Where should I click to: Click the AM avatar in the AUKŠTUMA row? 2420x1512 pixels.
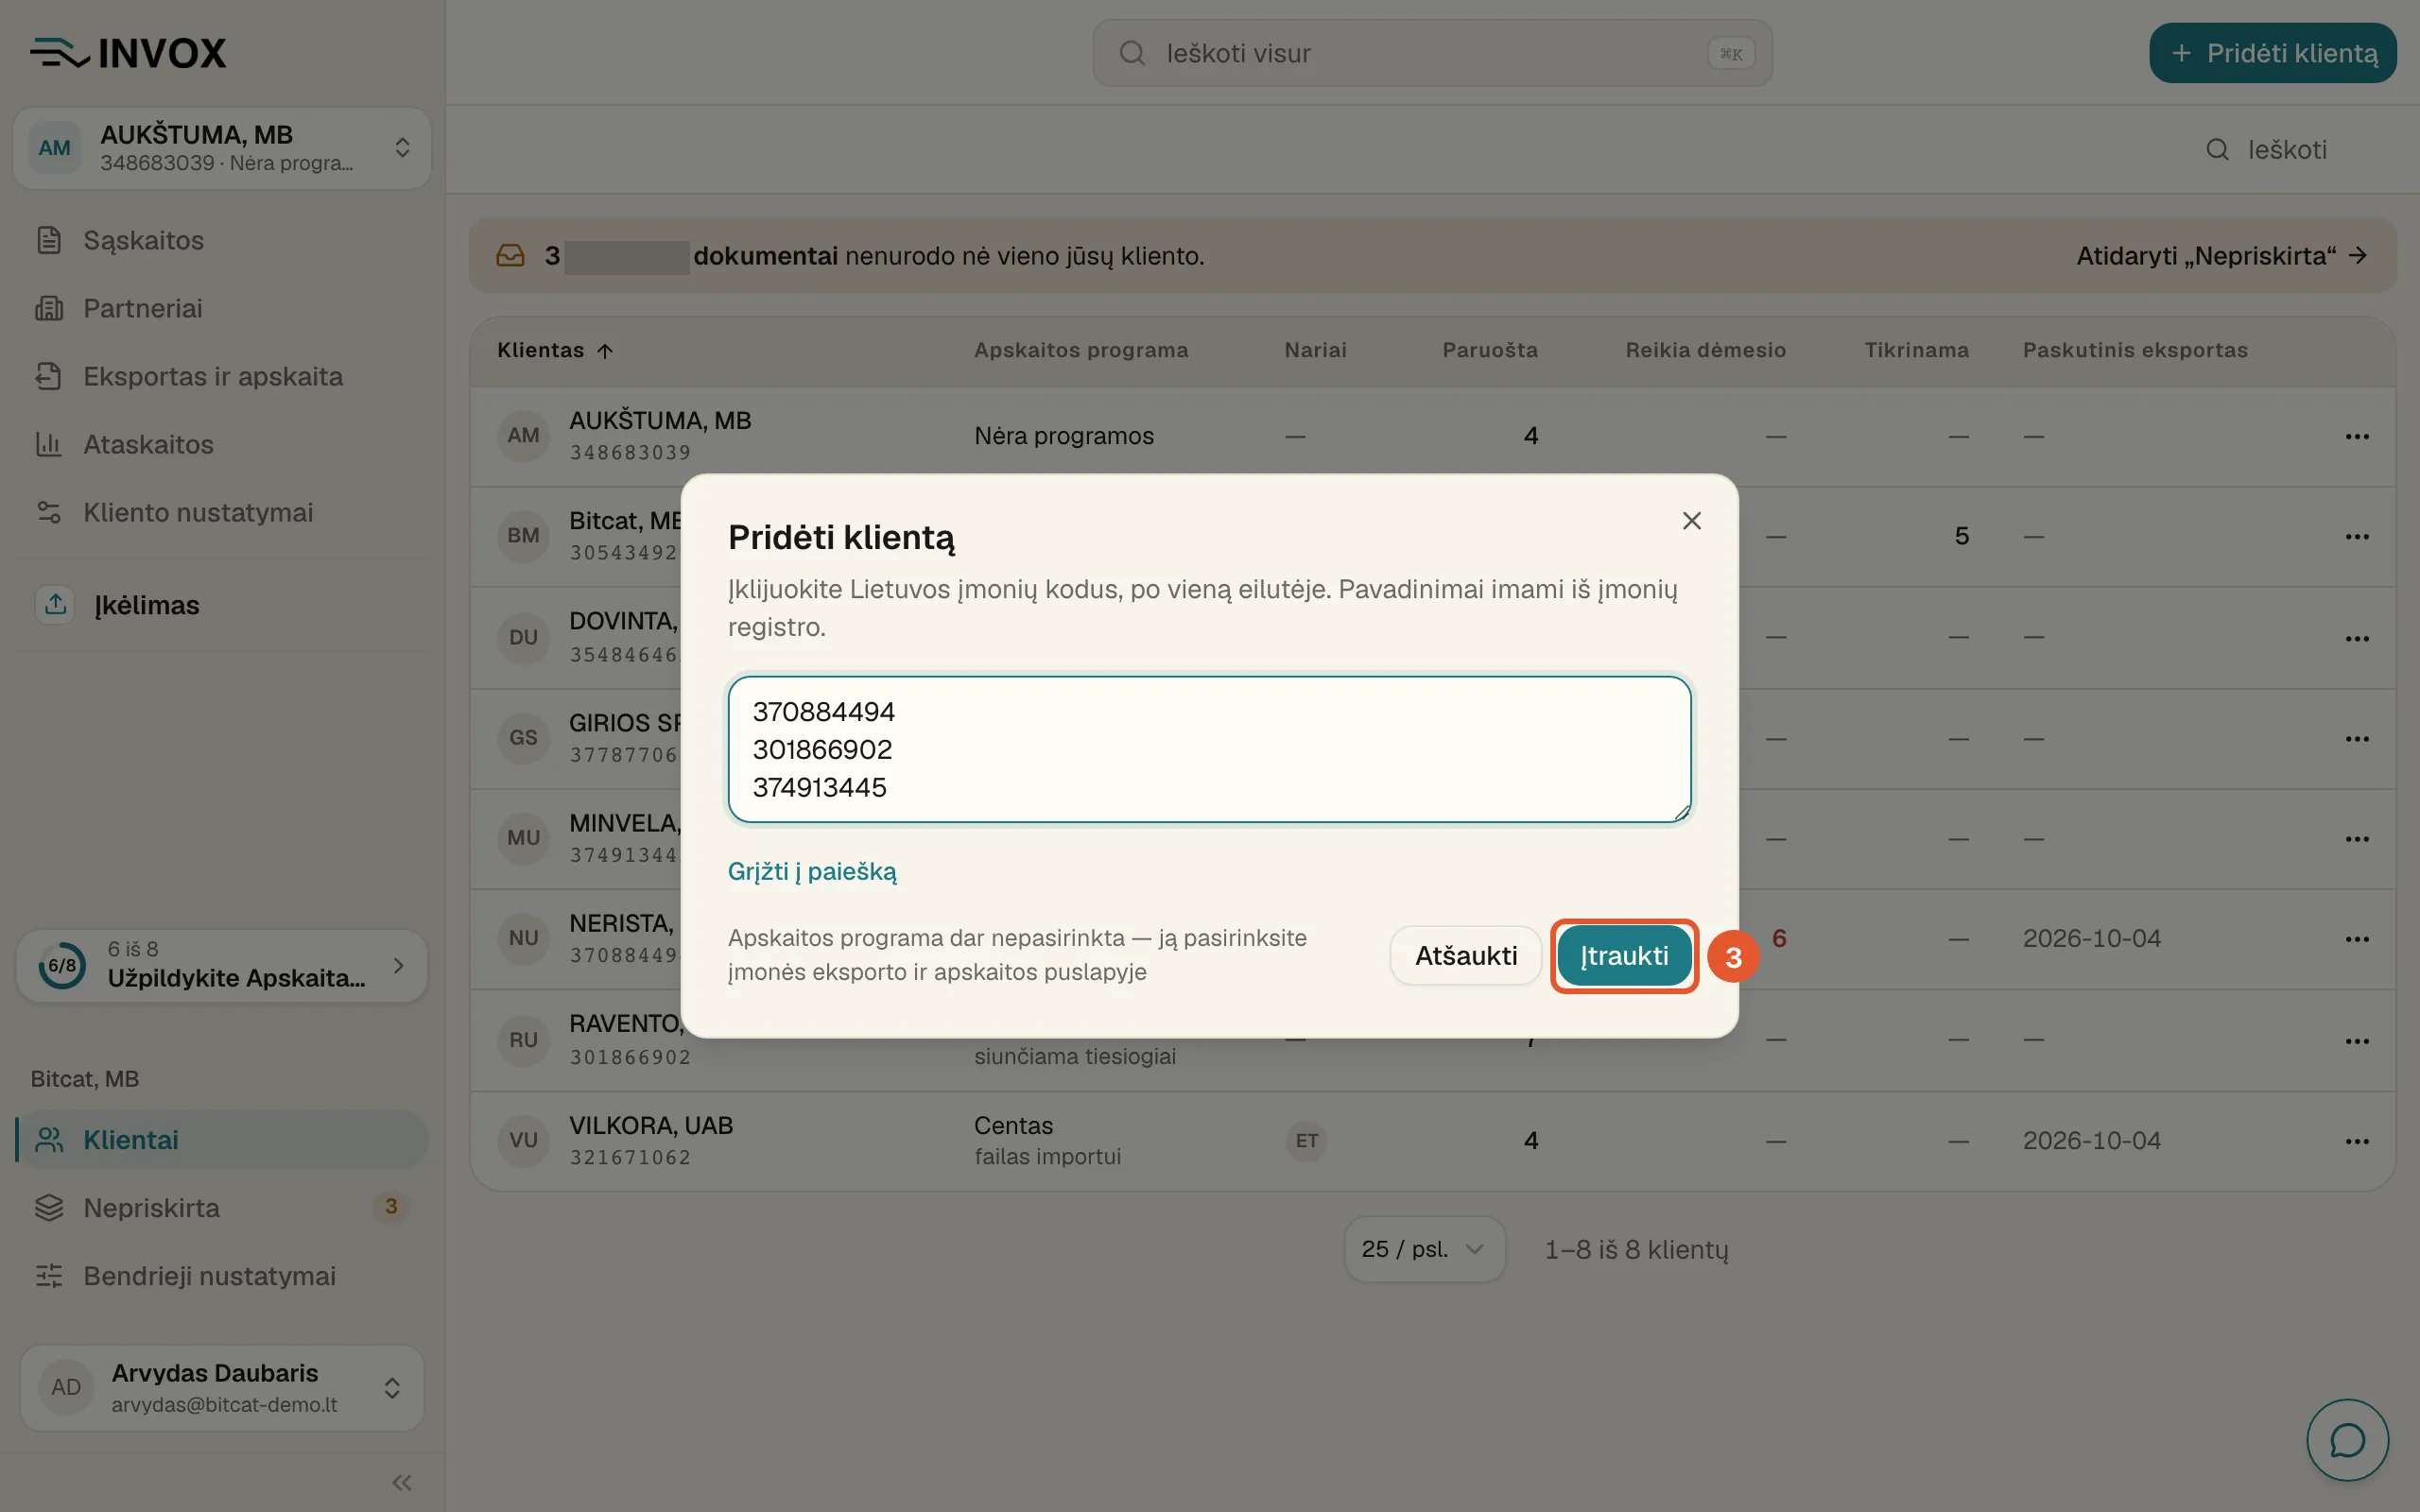coord(523,436)
